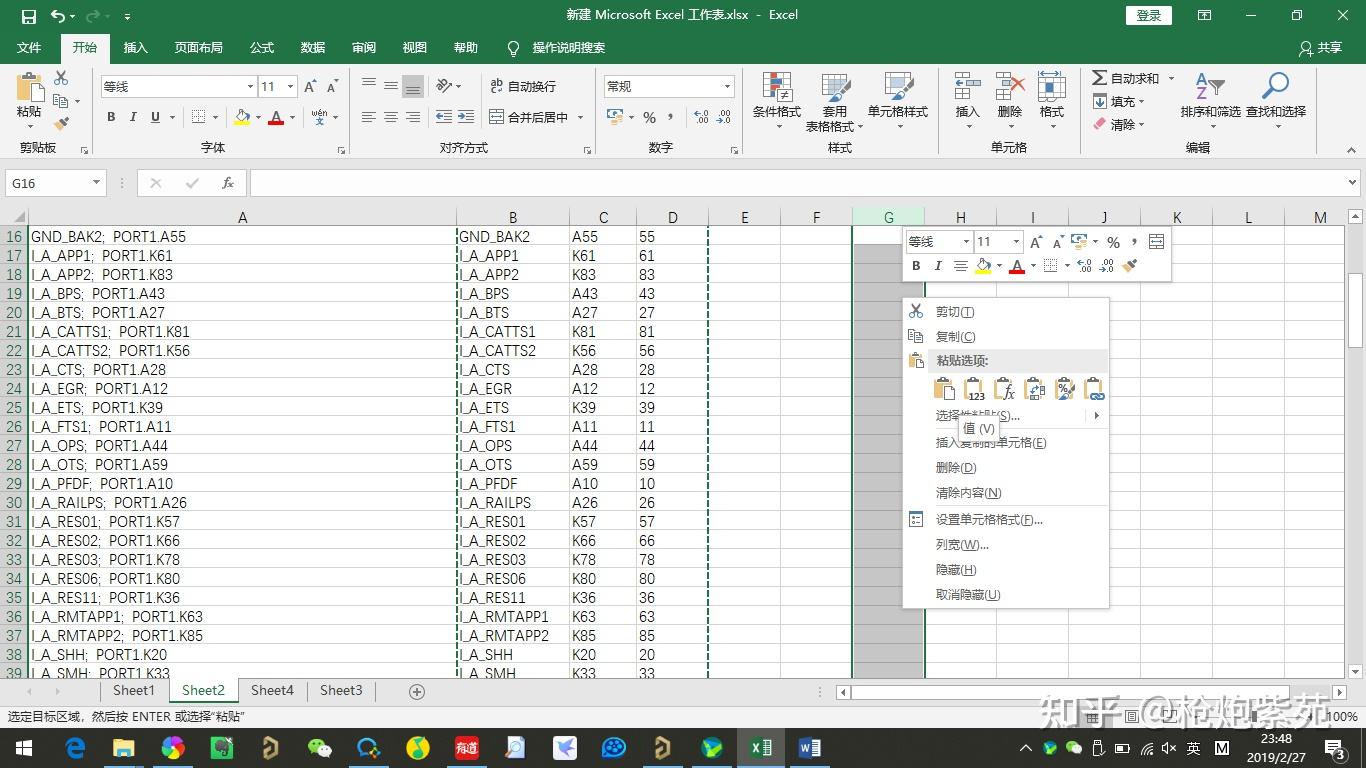This screenshot has height=768, width=1366.
Task: Open the ribbon font name dropdown (等线)
Action: pyautogui.click(x=250, y=87)
